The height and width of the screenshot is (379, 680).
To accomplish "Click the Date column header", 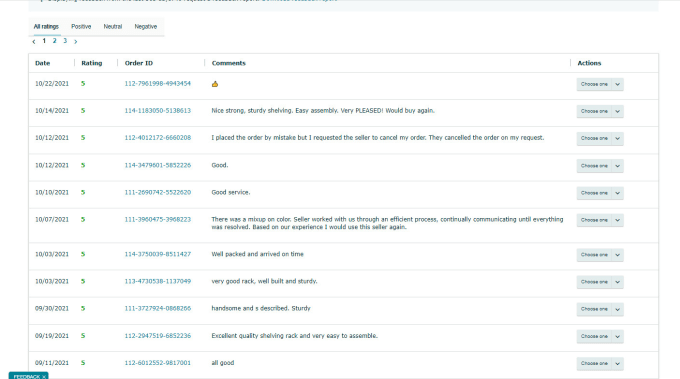I will 42,63.
